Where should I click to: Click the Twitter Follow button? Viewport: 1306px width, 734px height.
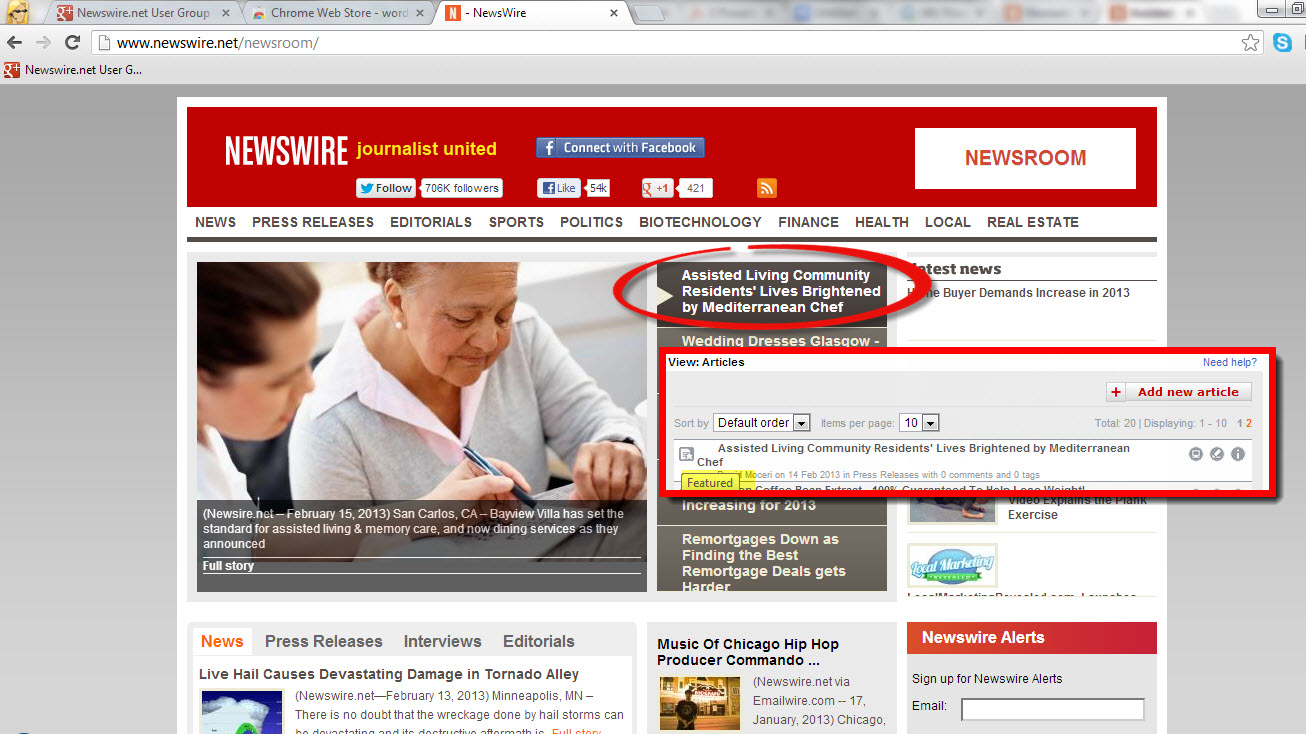coord(386,188)
